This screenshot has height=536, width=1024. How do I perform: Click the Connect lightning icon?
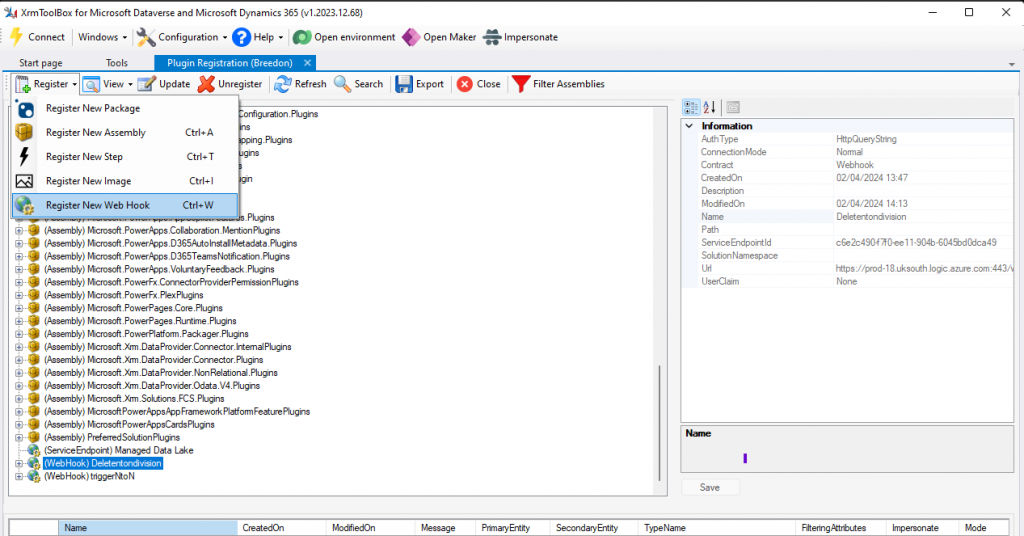[16, 37]
